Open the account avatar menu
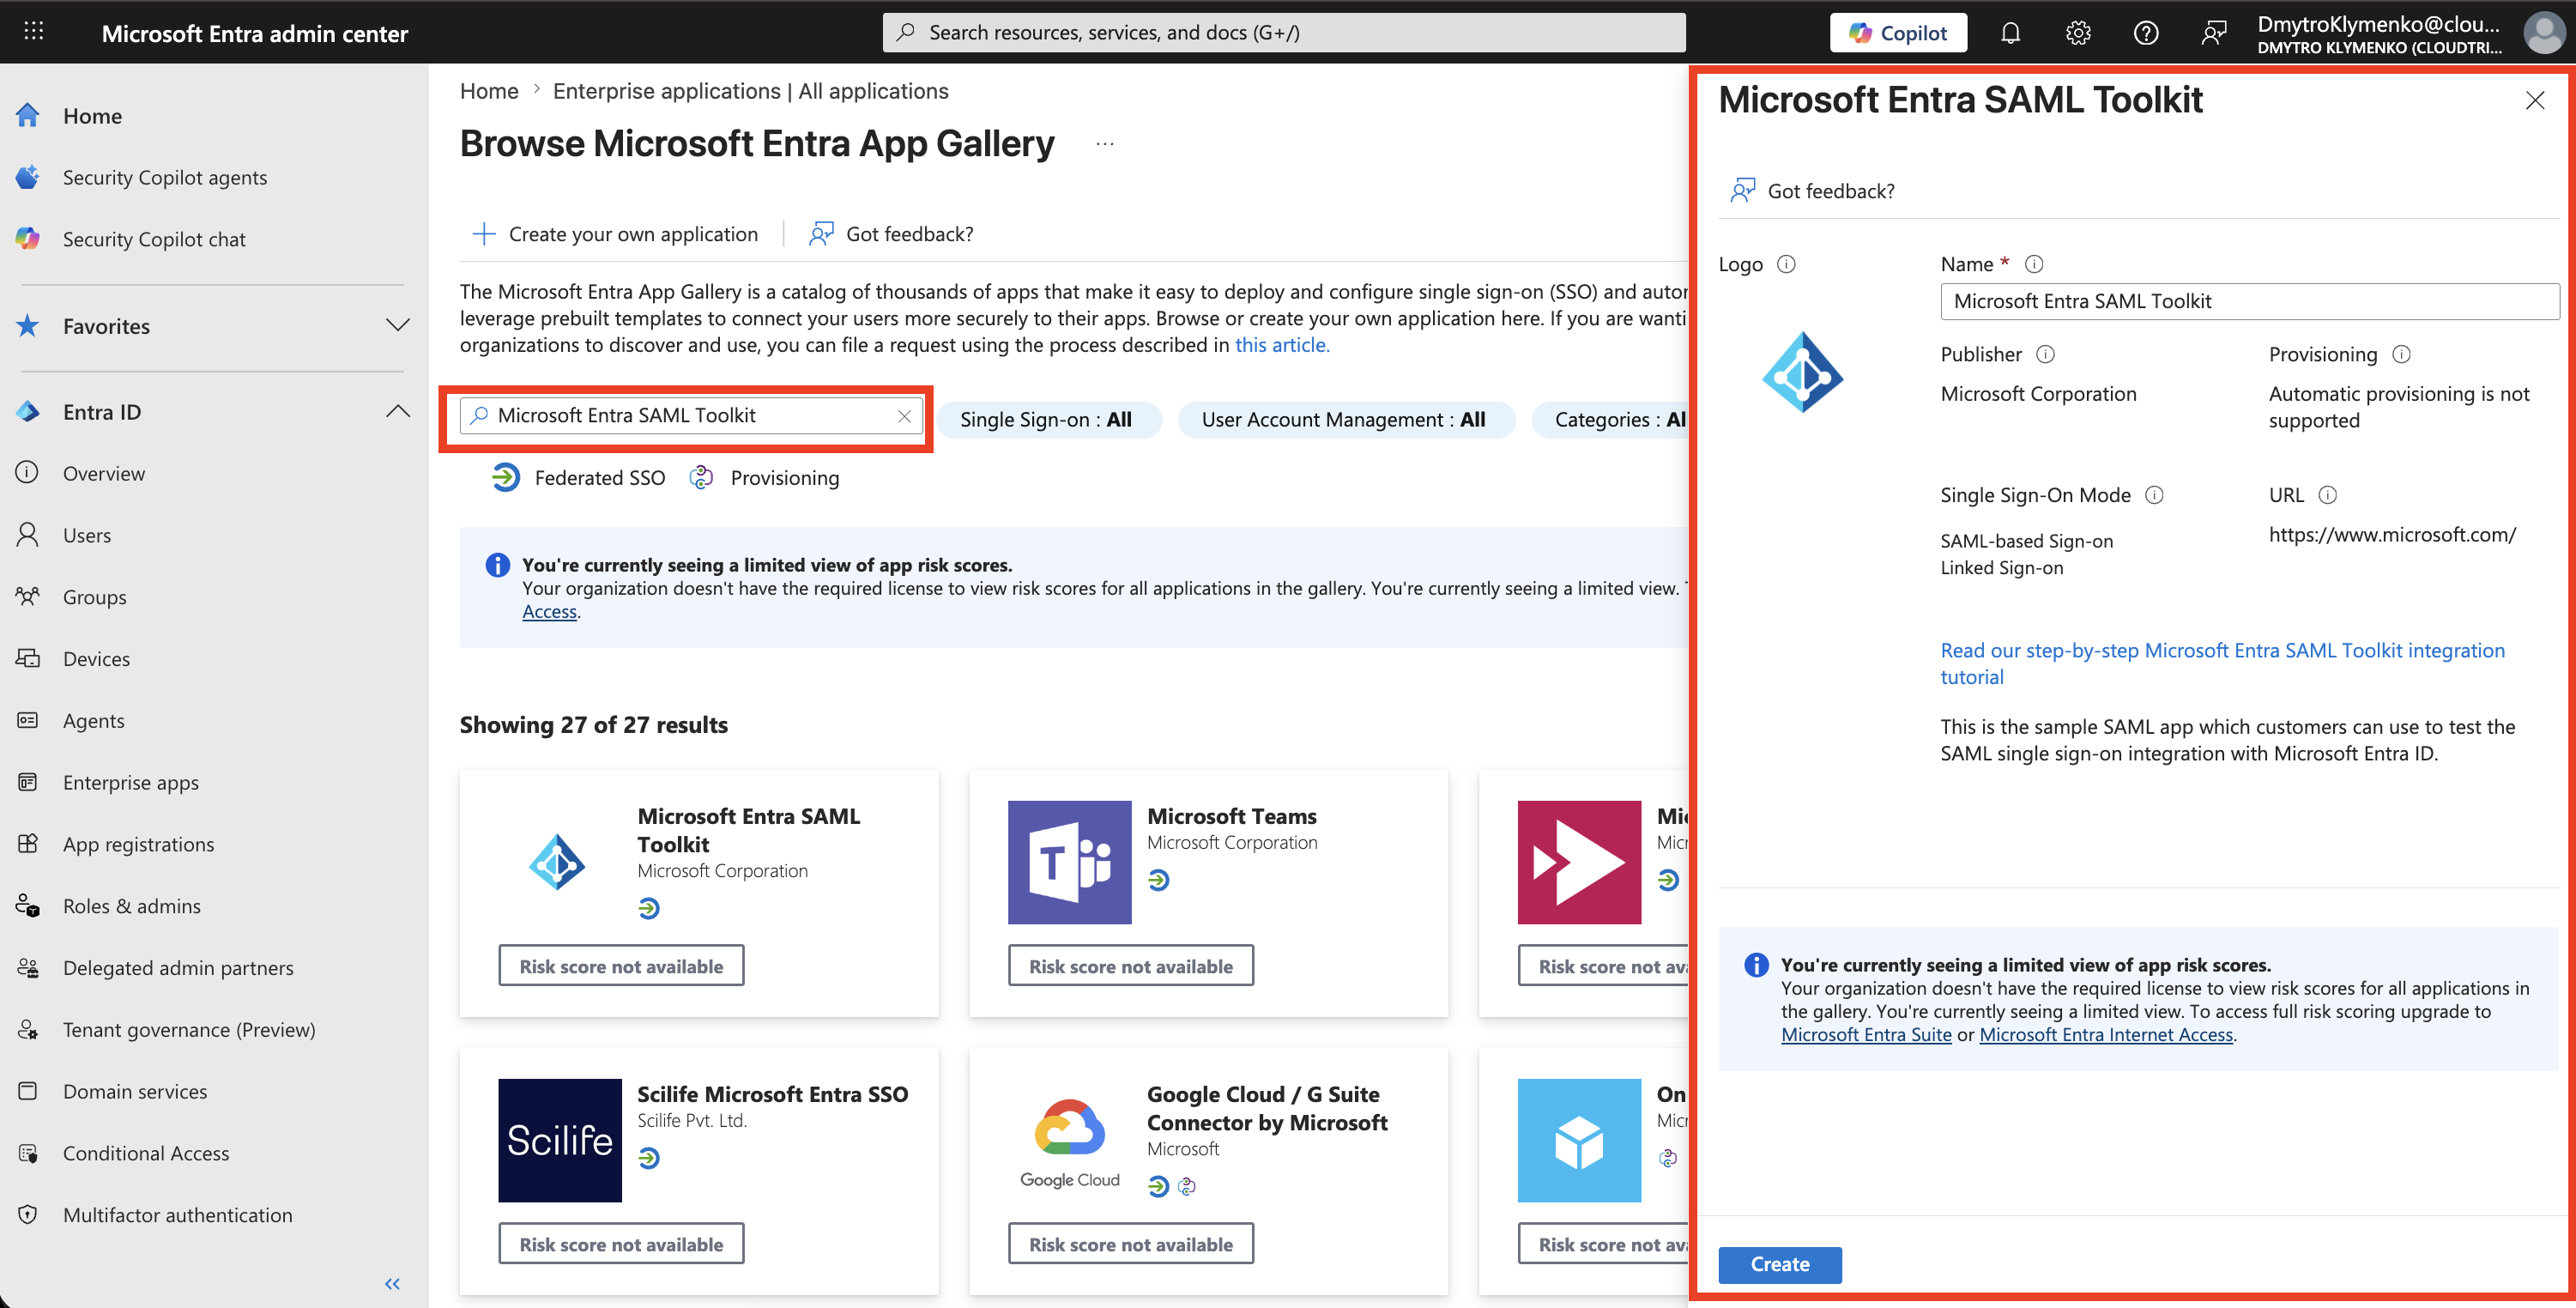The image size is (2576, 1308). point(2543,33)
